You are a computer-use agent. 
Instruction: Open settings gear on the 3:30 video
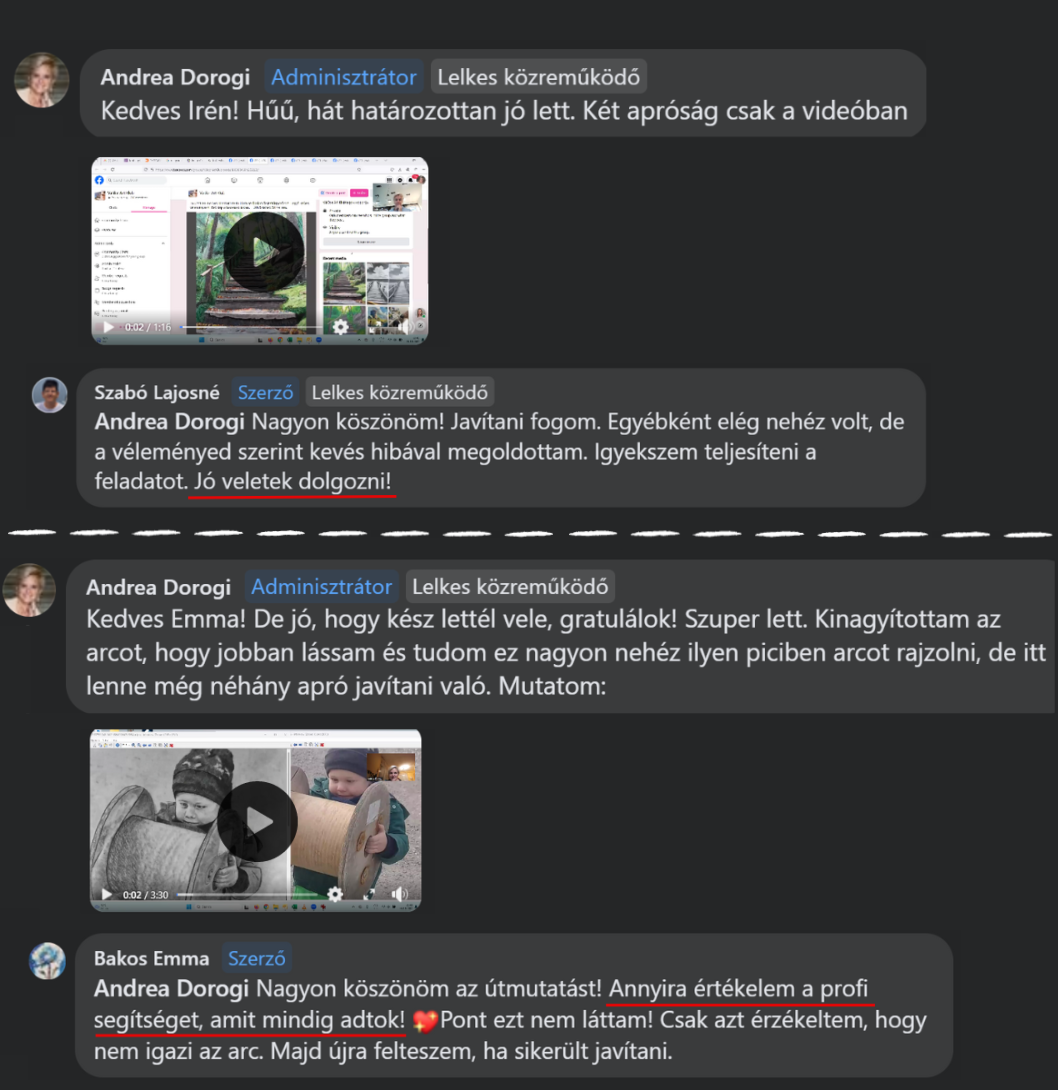tap(335, 894)
